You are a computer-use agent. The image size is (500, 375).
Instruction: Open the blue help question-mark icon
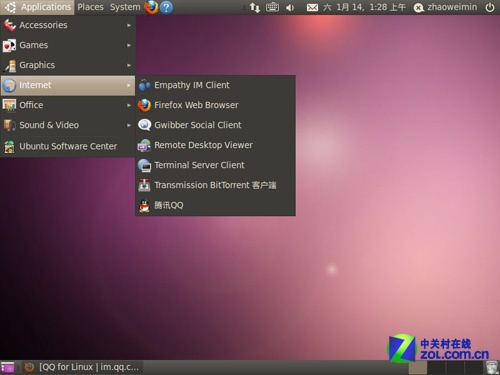pyautogui.click(x=166, y=7)
